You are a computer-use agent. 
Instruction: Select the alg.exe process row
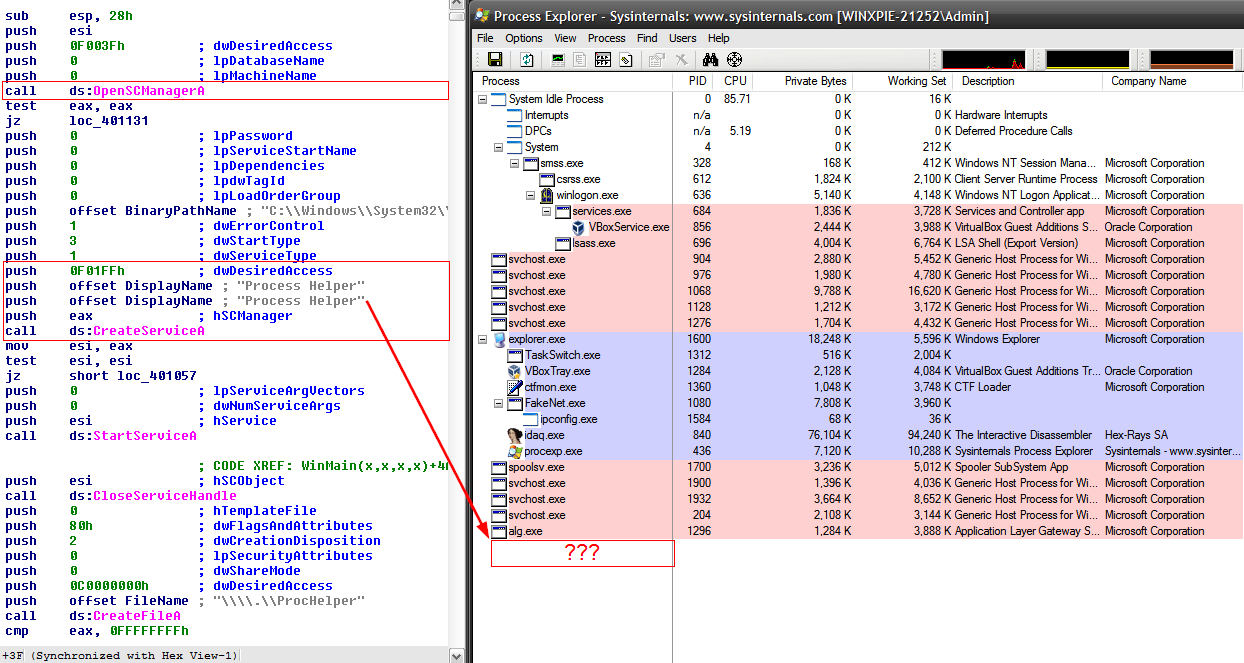click(x=525, y=531)
